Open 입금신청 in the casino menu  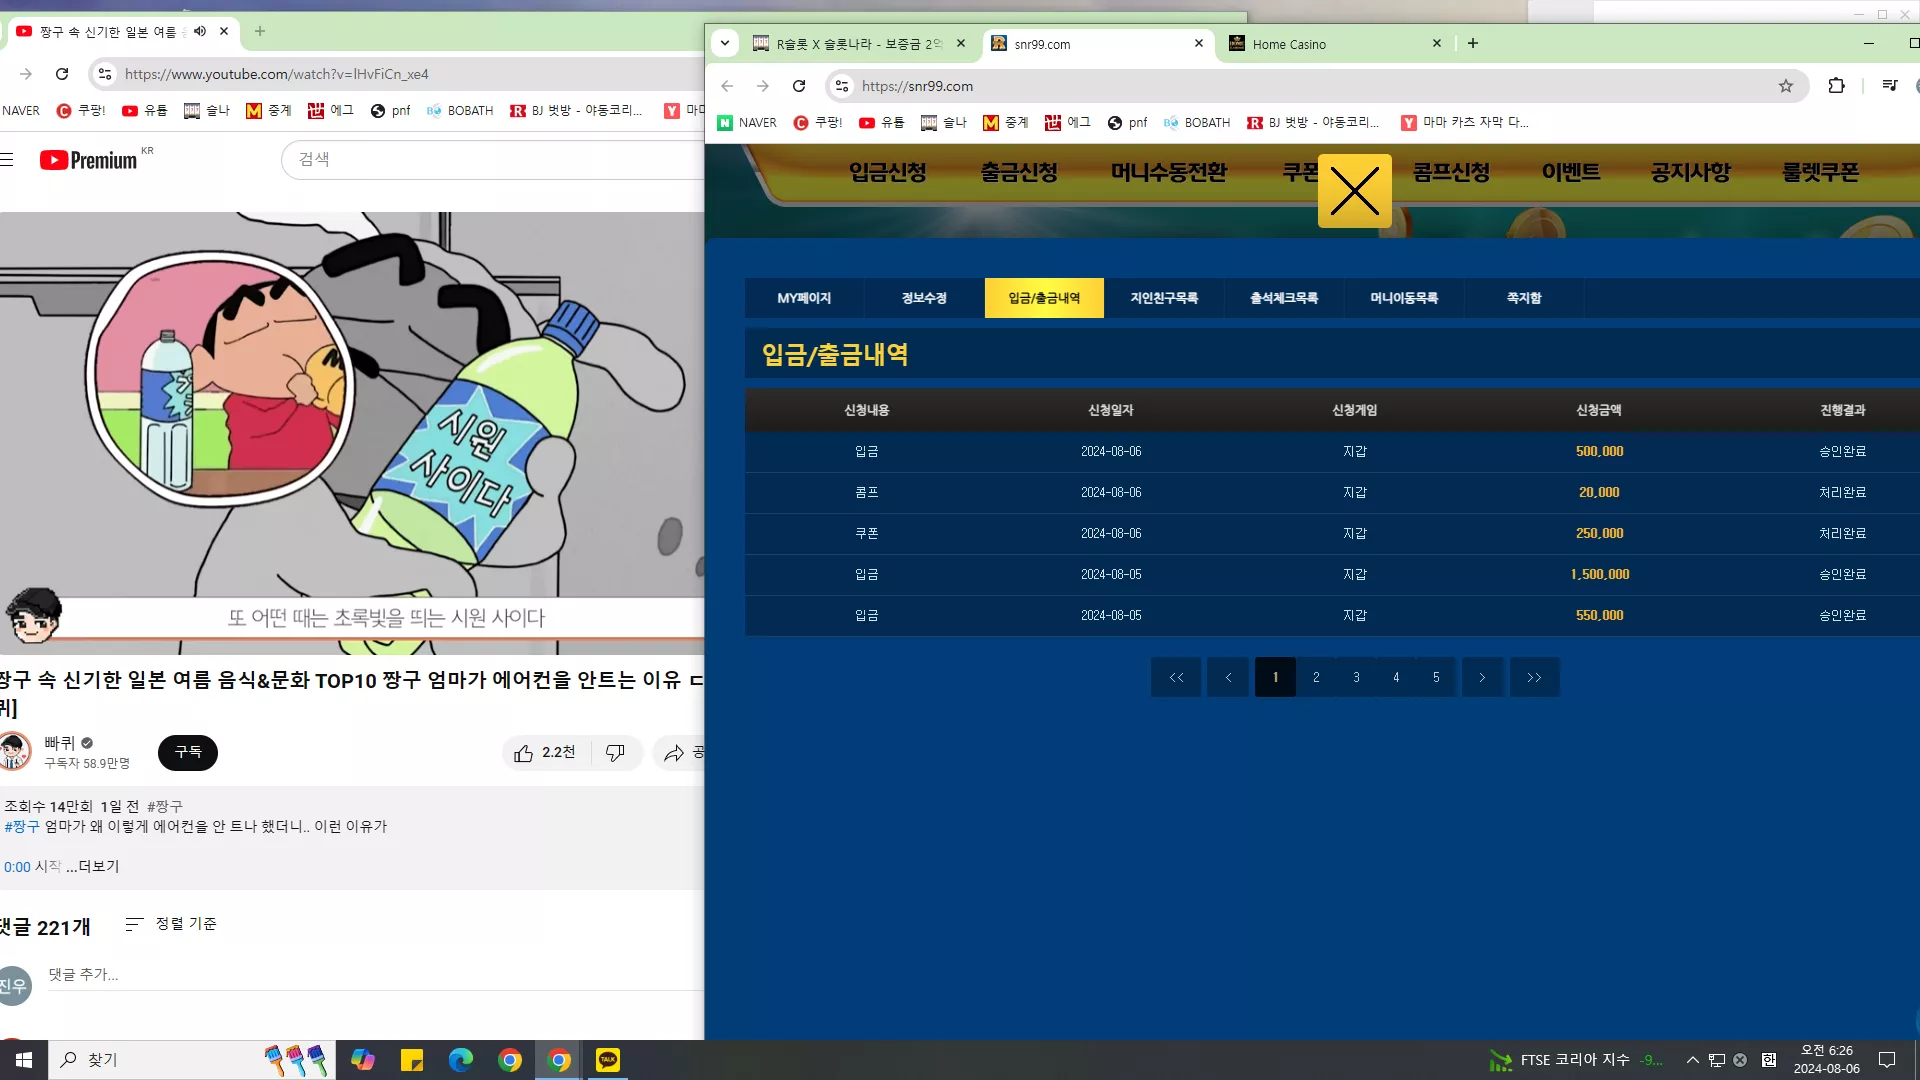(888, 172)
